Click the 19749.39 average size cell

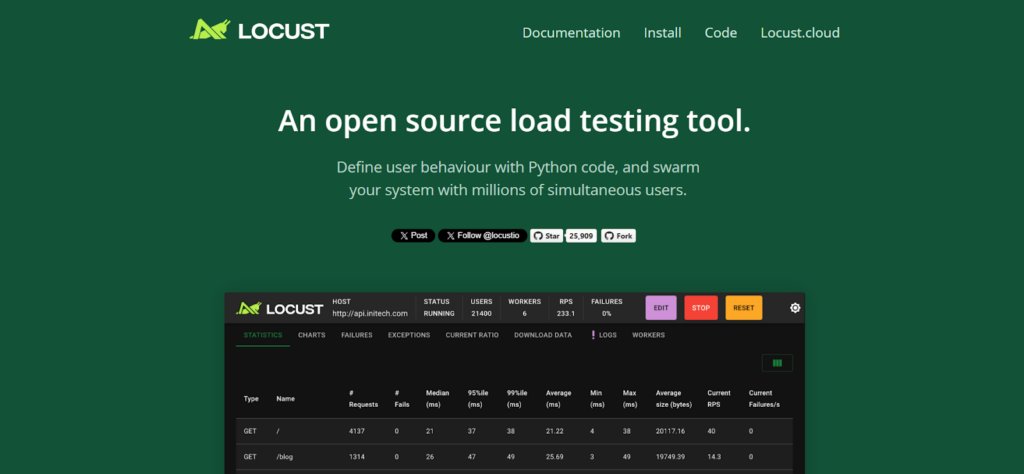coord(669,457)
